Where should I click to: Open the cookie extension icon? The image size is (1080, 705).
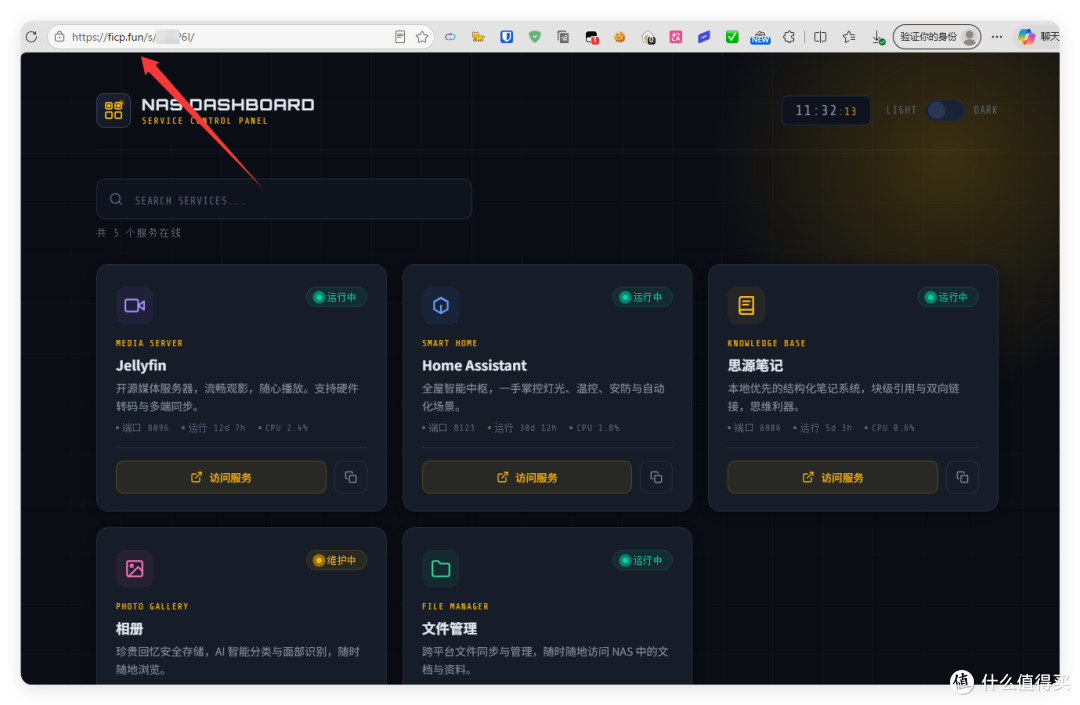(619, 37)
